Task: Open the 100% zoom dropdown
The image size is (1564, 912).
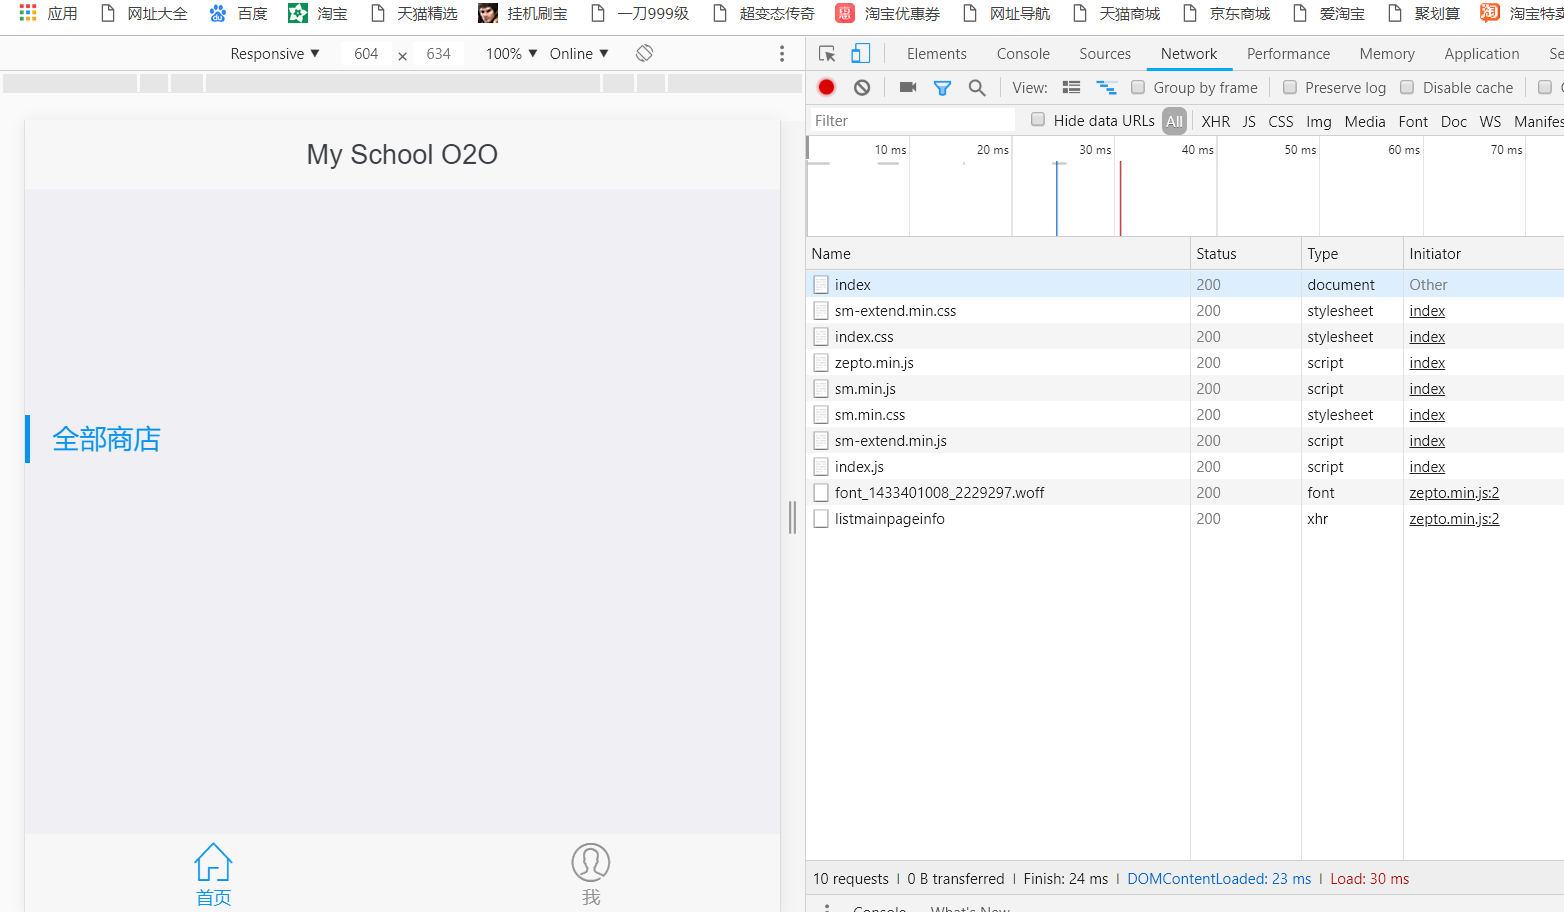Action: click(x=511, y=54)
